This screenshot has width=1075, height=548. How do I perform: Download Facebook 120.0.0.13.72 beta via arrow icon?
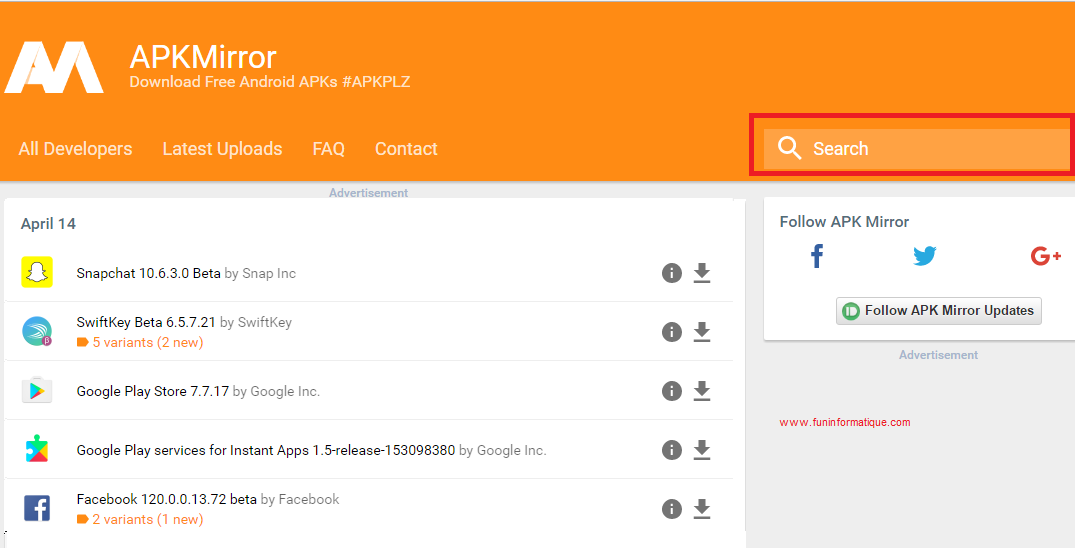click(x=701, y=509)
